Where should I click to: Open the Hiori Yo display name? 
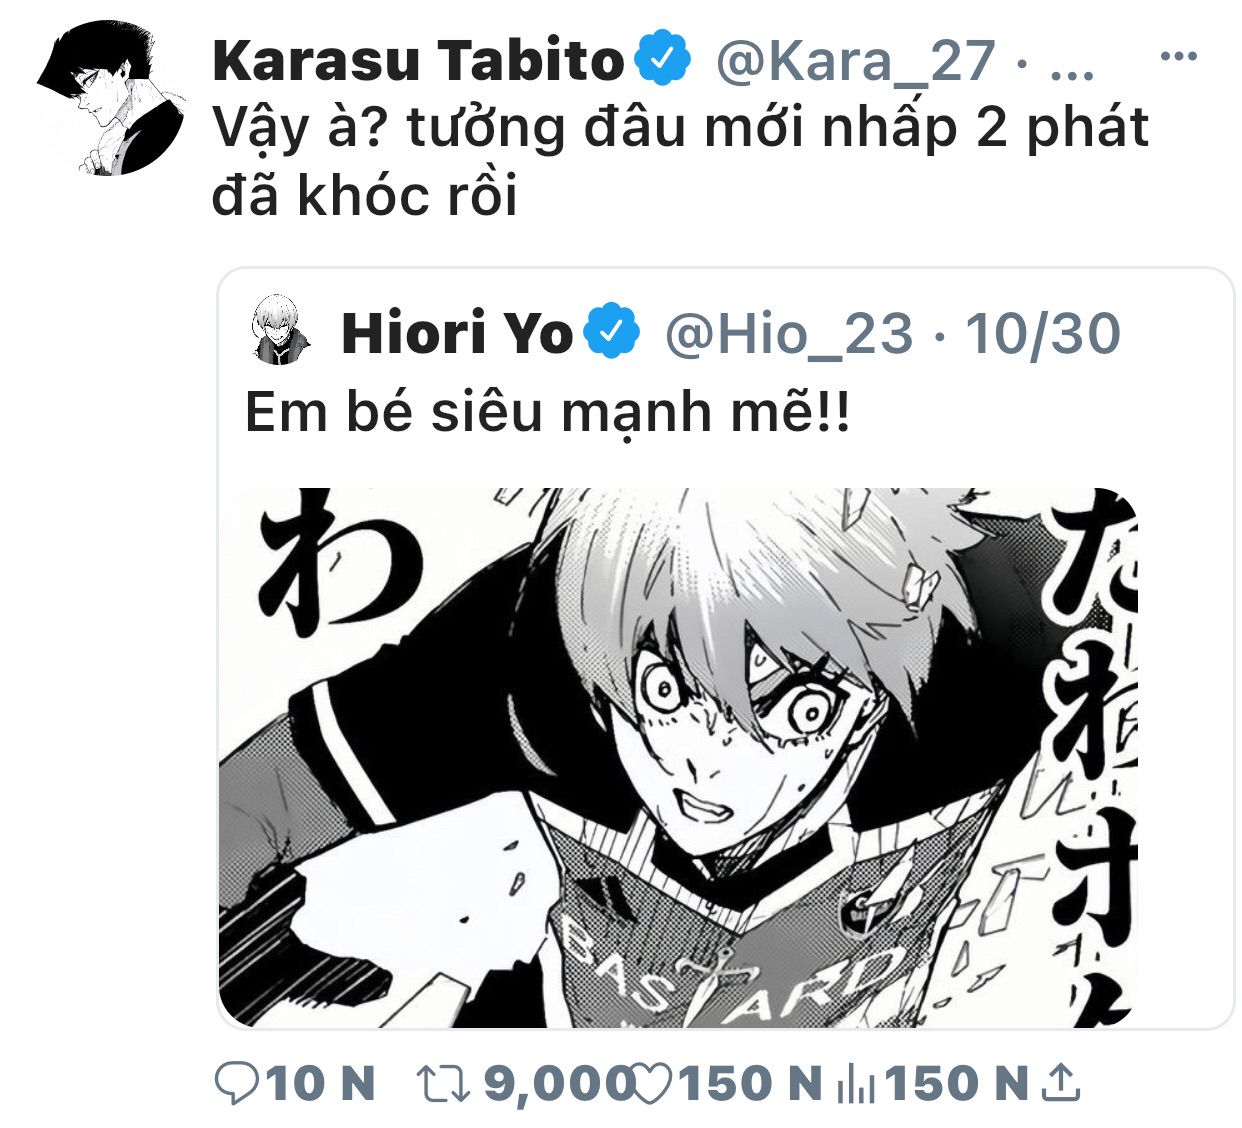pyautogui.click(x=457, y=333)
